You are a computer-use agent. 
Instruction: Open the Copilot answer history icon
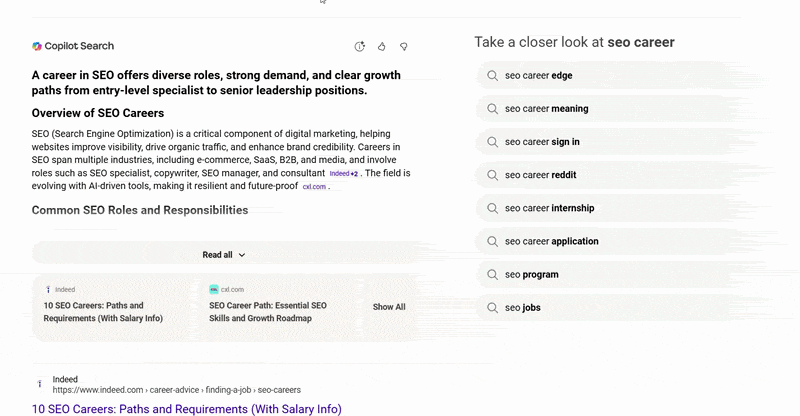360,46
